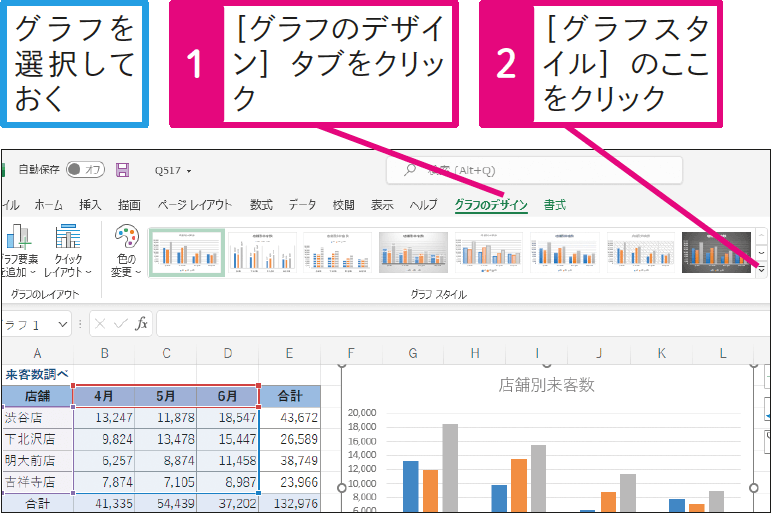
Task: Select the gray-background fourth chart style
Action: pos(413,252)
